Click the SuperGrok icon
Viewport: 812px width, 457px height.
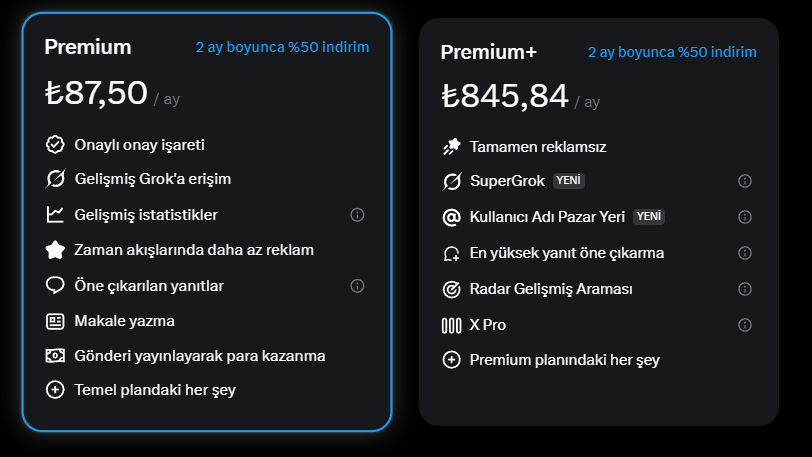452,181
